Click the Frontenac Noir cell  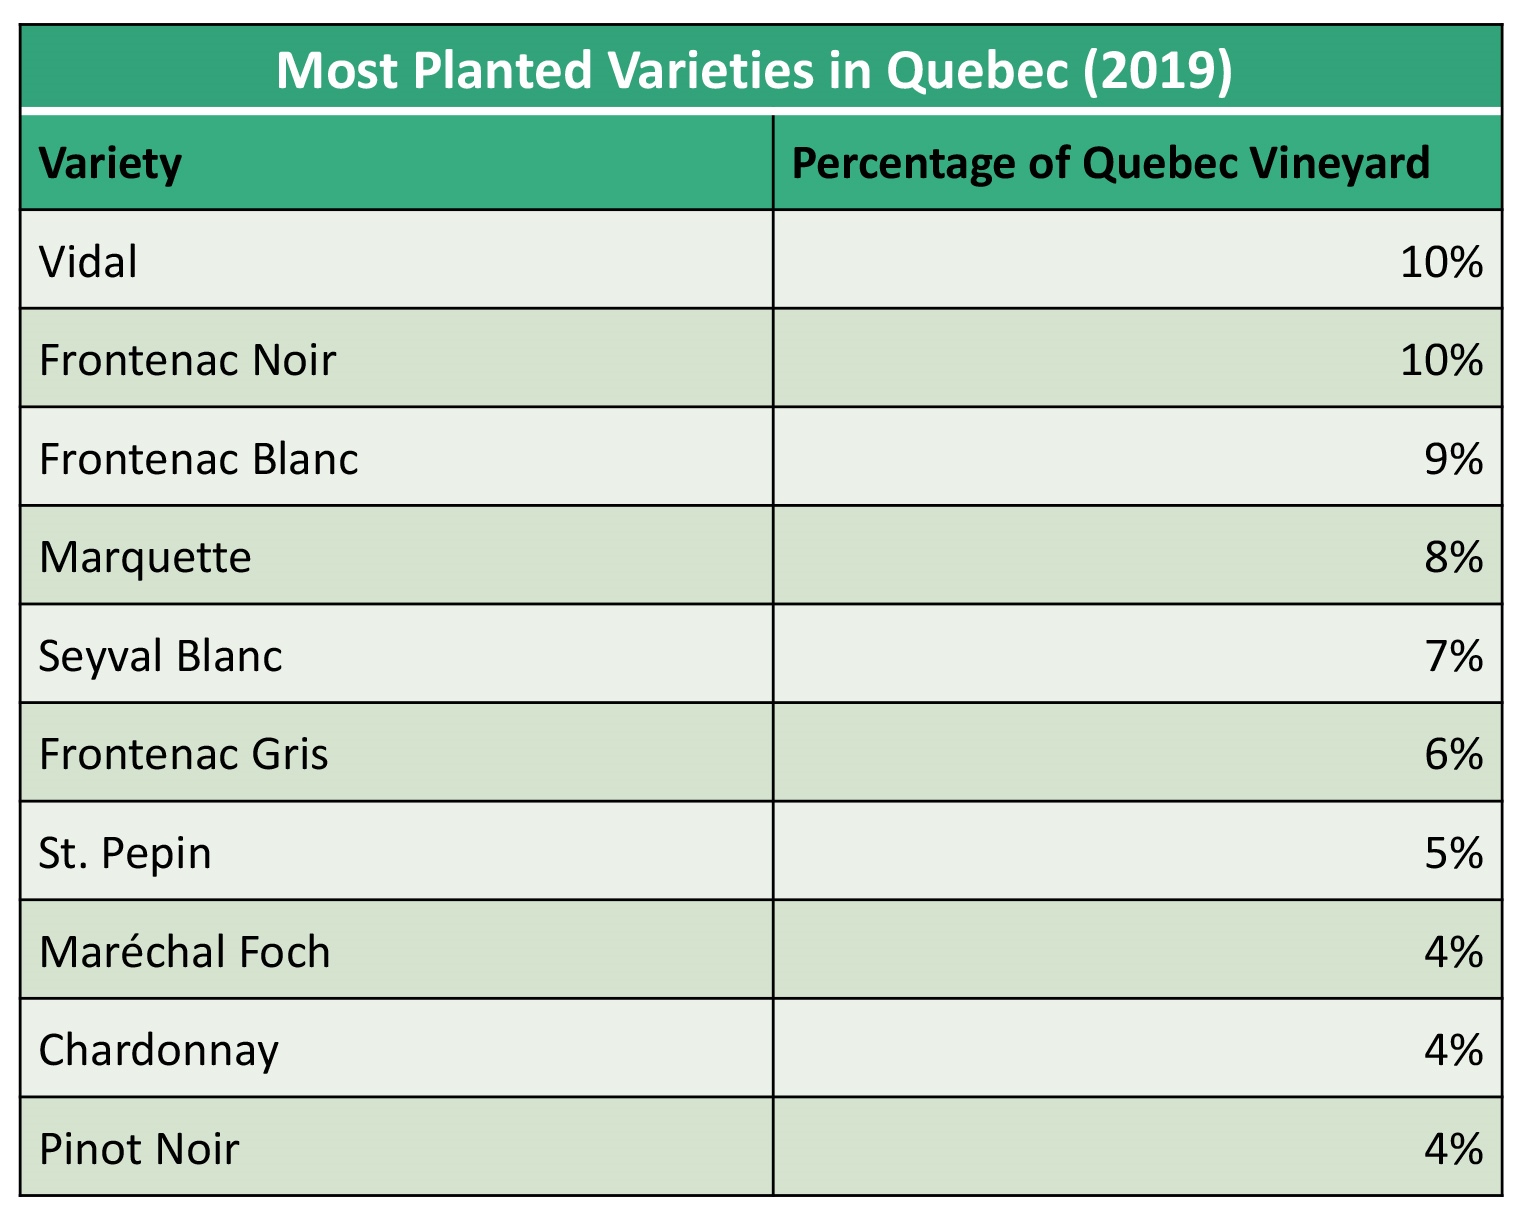pos(187,360)
